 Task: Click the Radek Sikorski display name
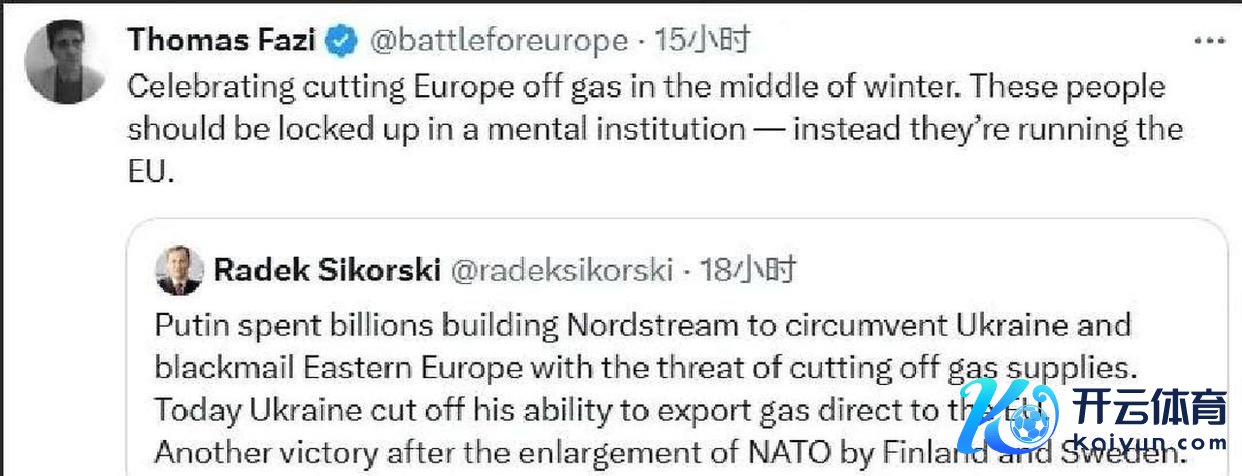click(327, 271)
